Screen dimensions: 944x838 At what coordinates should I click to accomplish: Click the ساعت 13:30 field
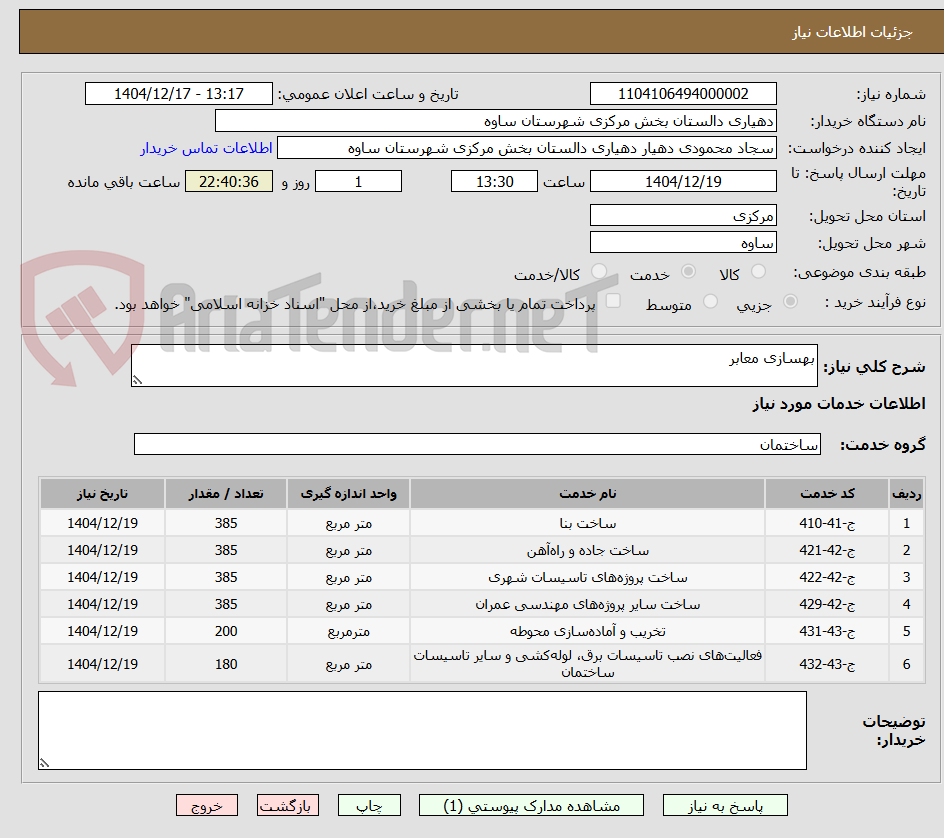click(494, 181)
